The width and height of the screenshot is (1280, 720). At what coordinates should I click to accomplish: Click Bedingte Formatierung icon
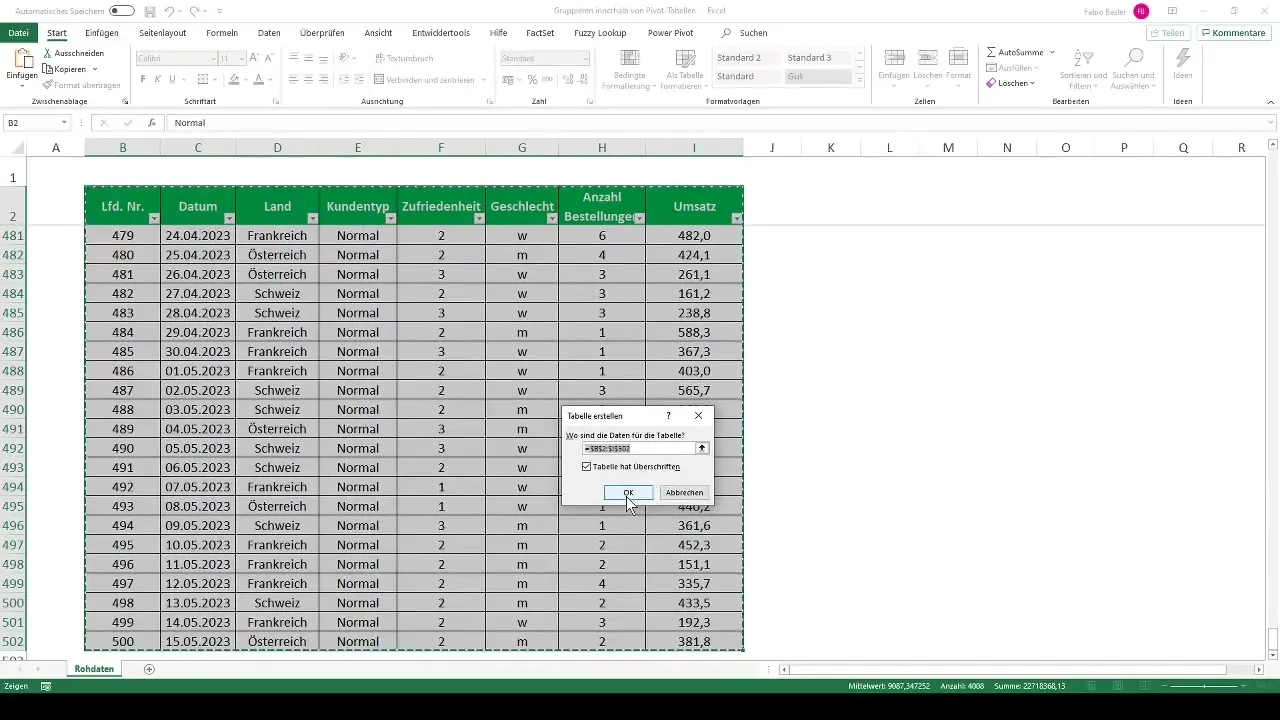(x=630, y=58)
